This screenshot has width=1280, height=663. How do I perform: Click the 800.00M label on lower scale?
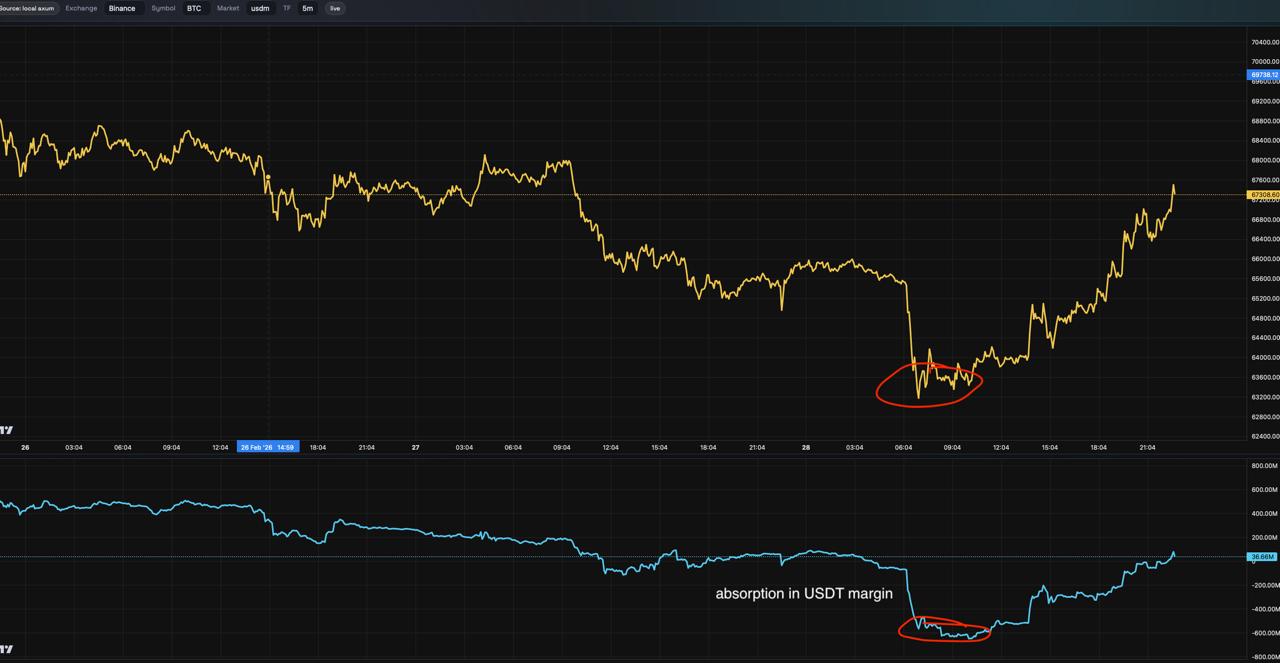(x=1264, y=466)
